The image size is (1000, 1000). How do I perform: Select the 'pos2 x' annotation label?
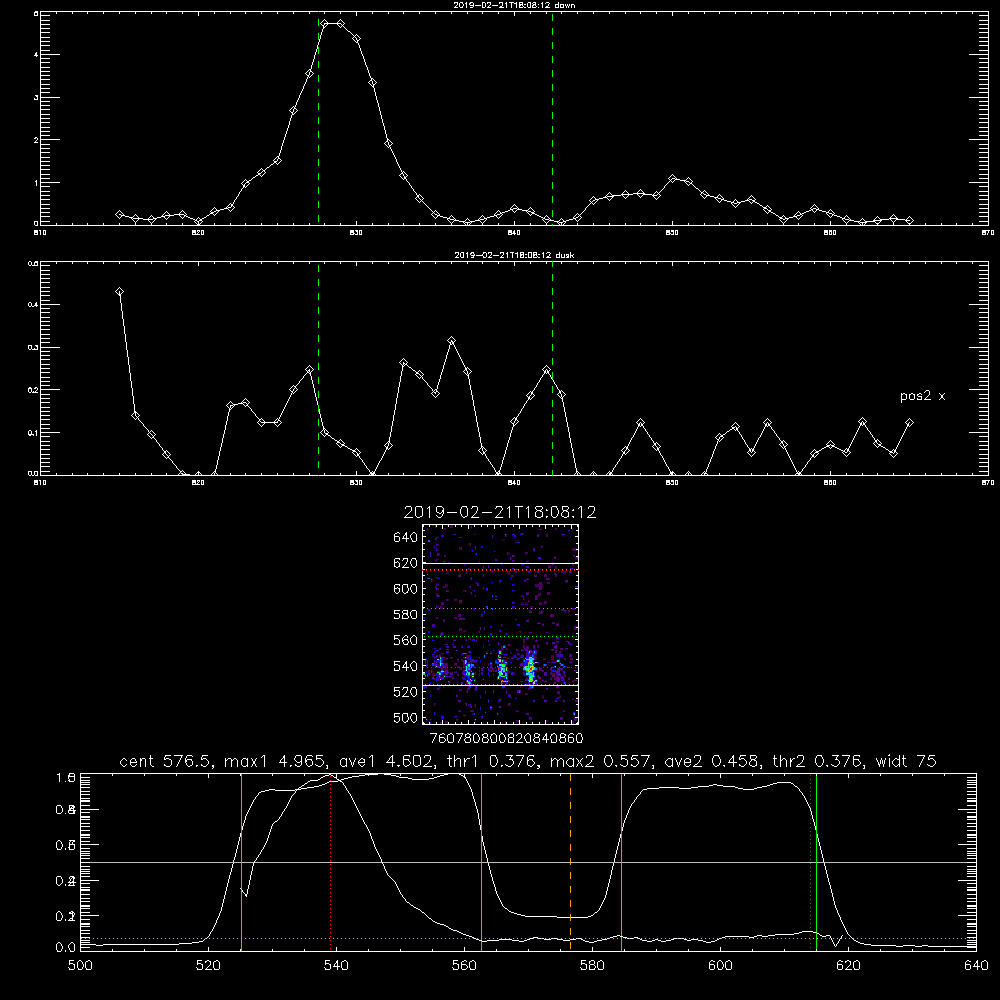click(922, 396)
